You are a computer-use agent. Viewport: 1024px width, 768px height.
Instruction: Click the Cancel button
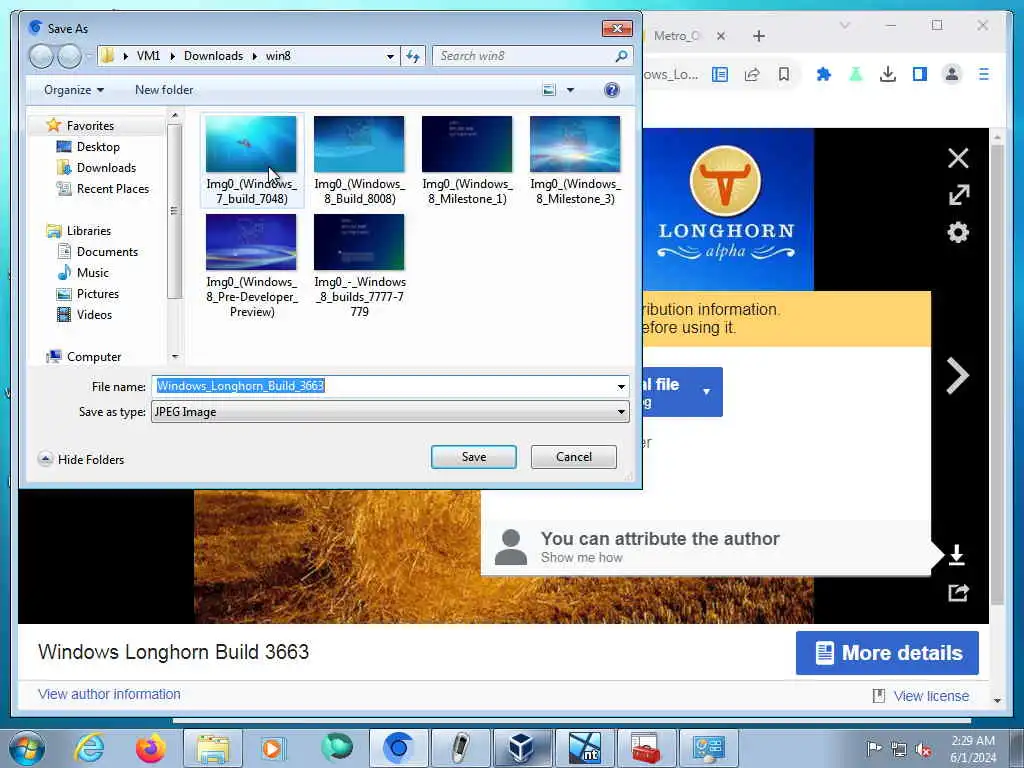tap(573, 457)
